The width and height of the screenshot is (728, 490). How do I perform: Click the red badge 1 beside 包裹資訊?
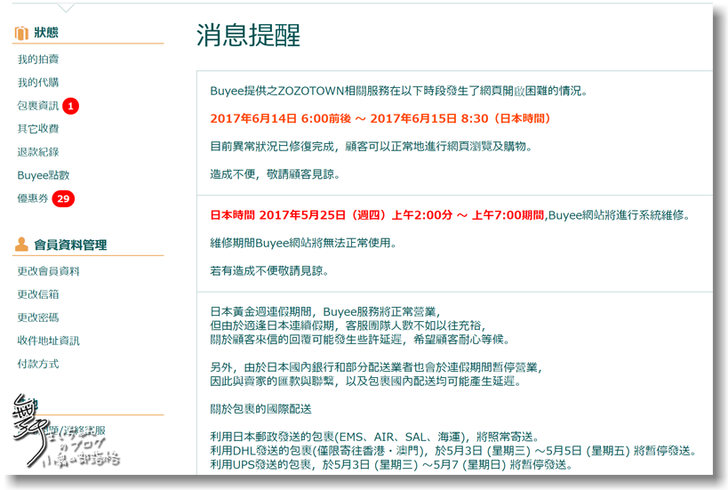pos(71,106)
